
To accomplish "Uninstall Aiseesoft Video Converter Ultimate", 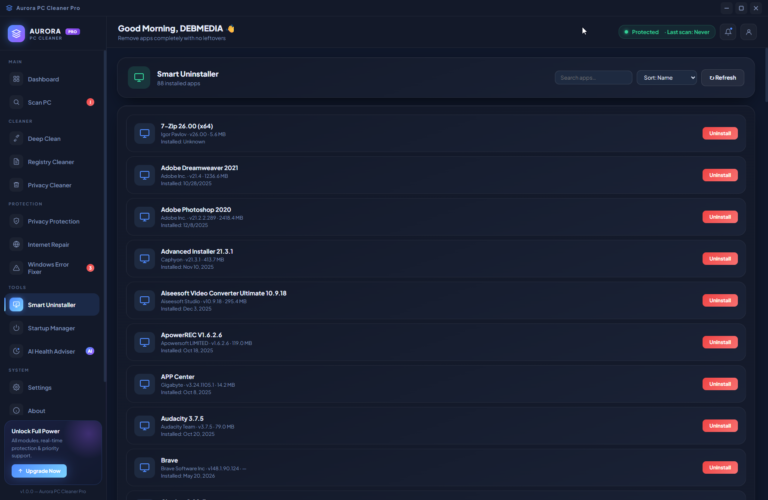I will [x=720, y=300].
